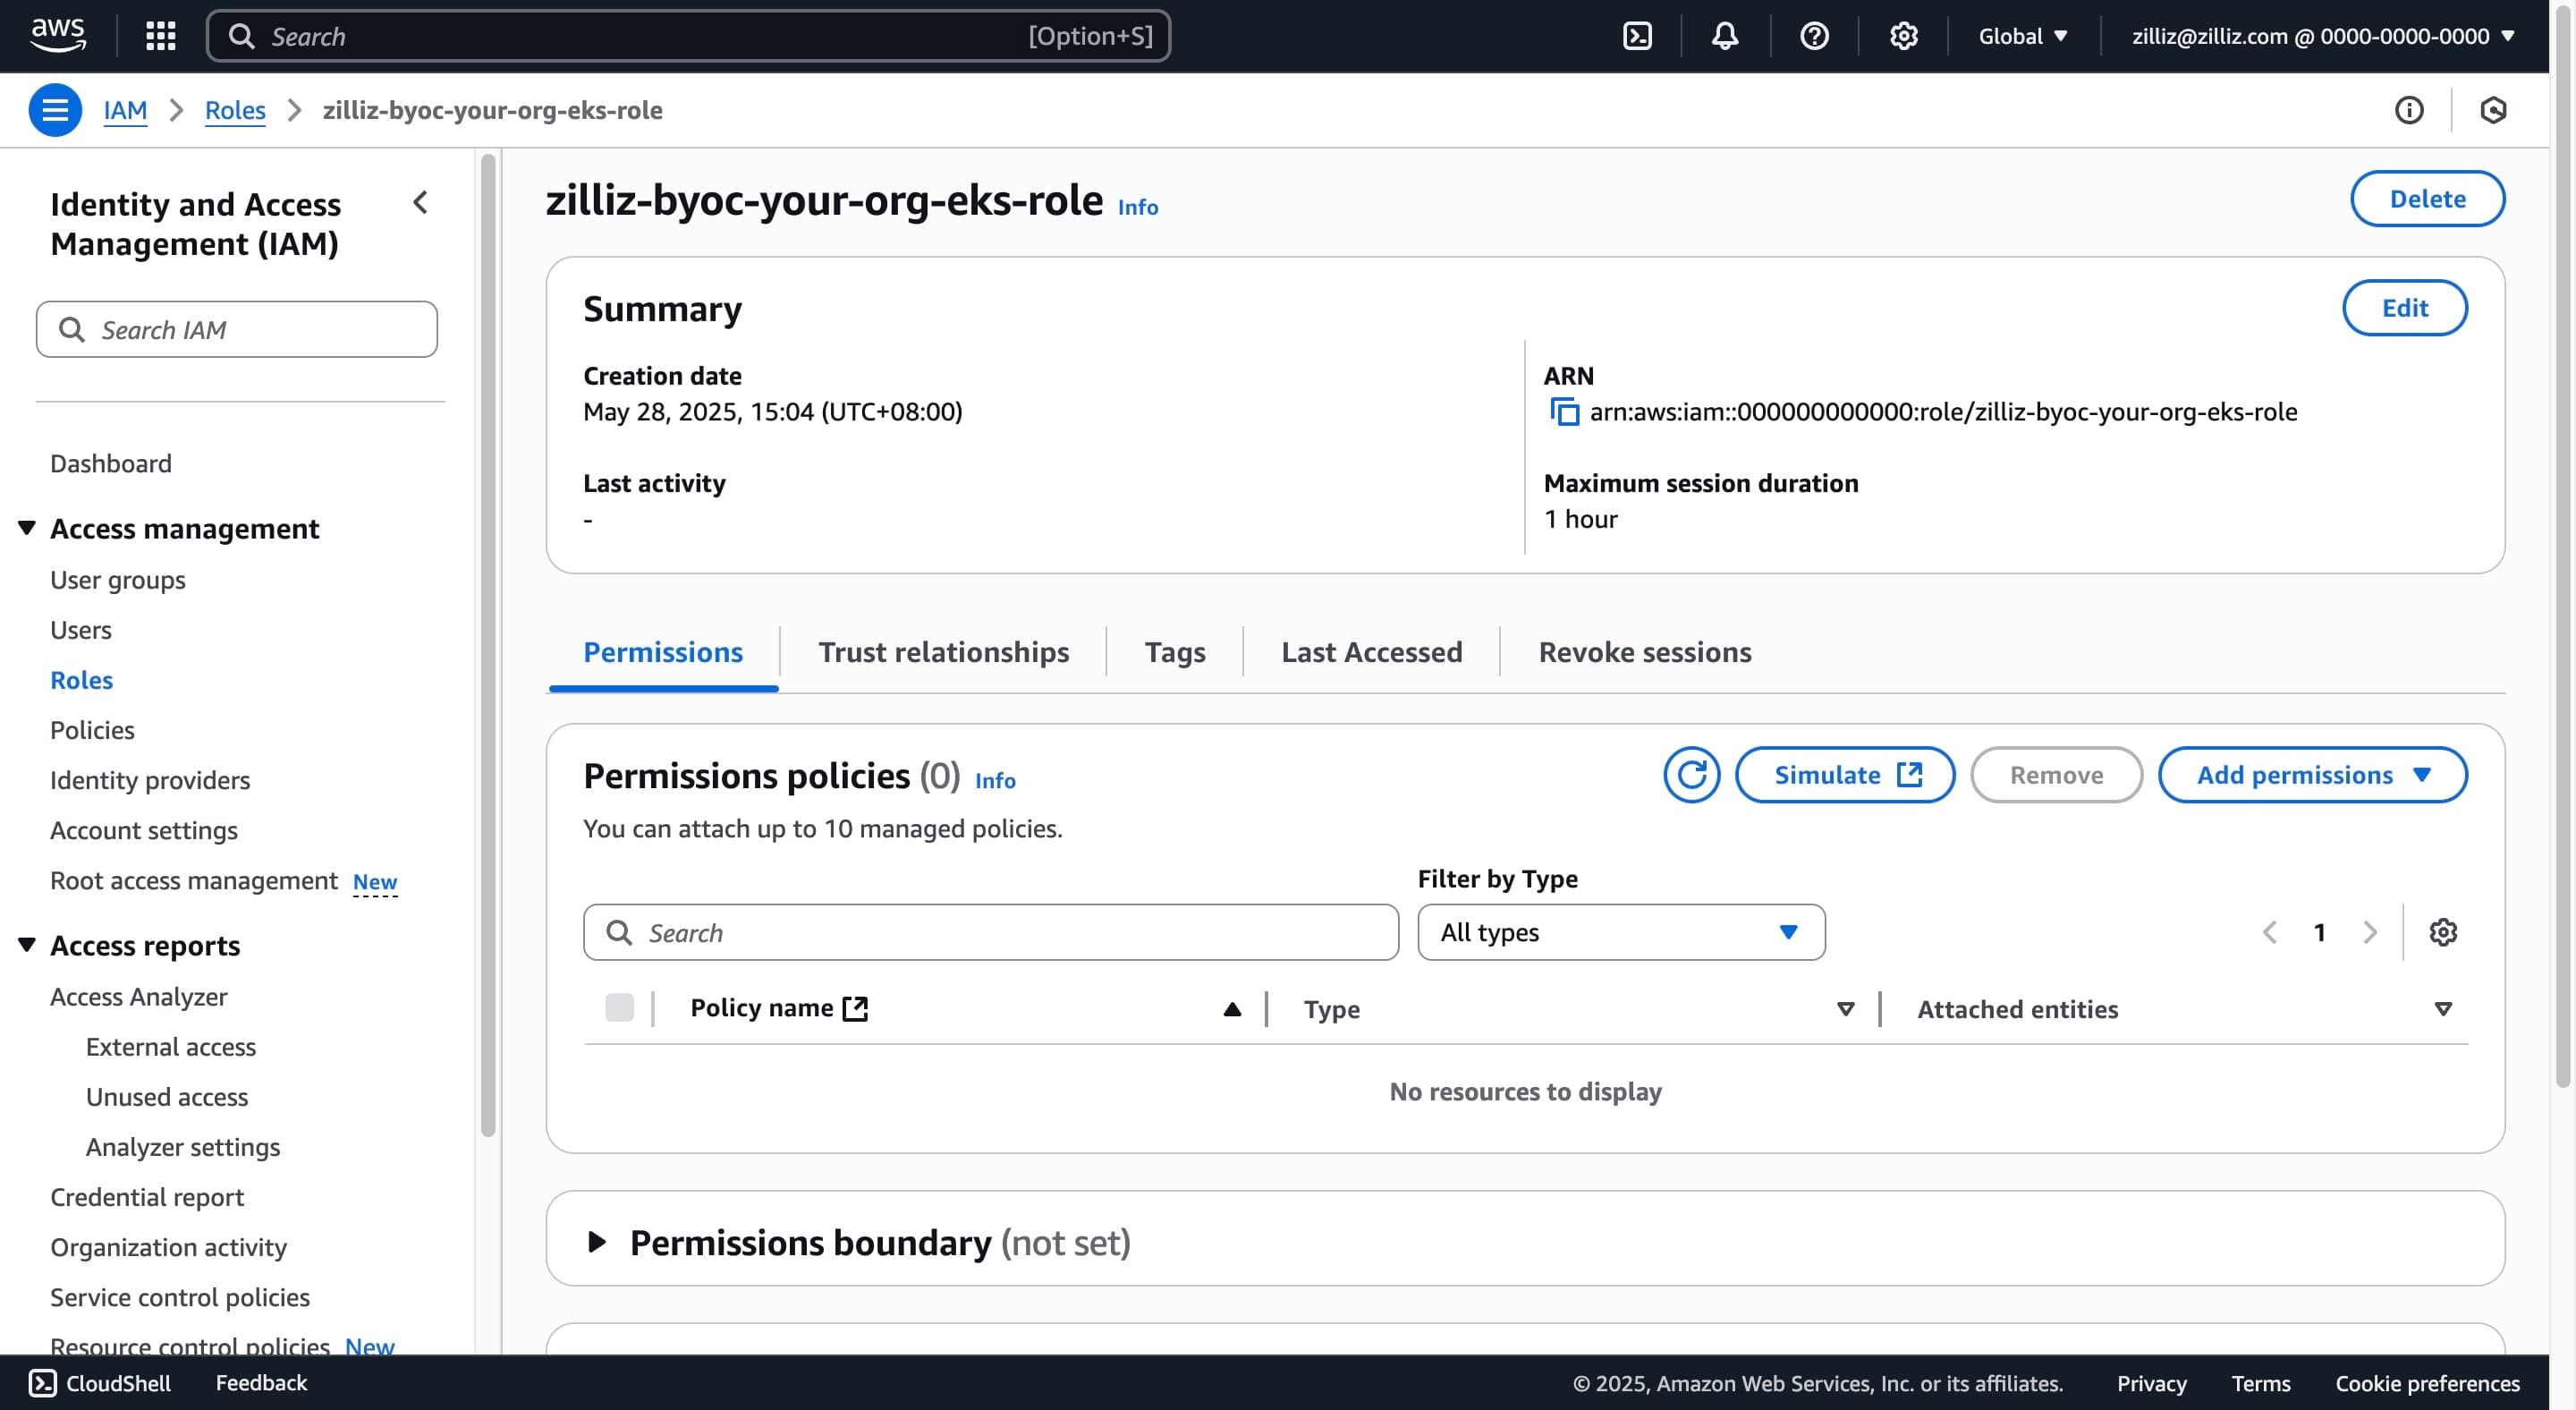
Task: Open settings gear in top navigation bar
Action: click(x=1903, y=36)
